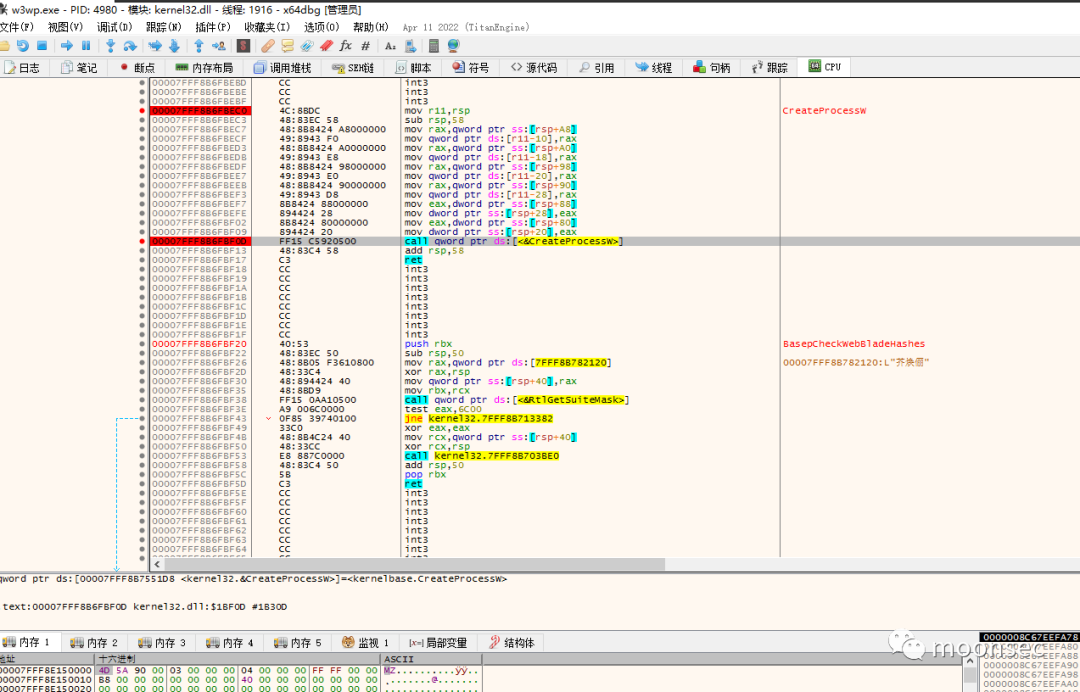This screenshot has width=1080, height=692.
Task: Switch to the 笔记 tab
Action: [x=79, y=67]
